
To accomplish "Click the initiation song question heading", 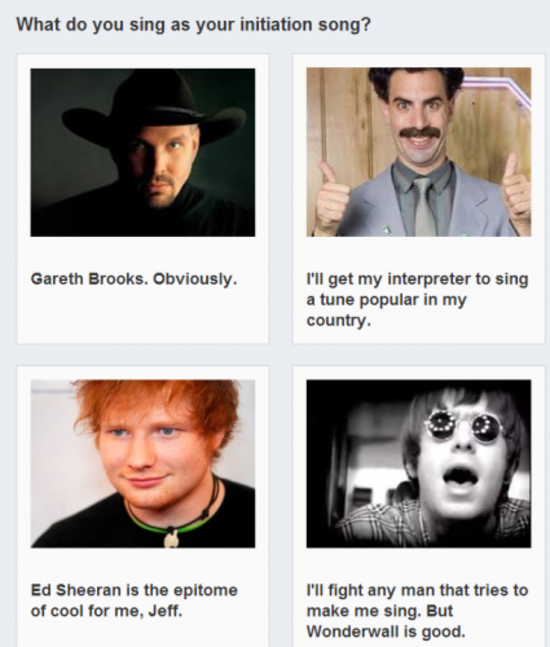I will coord(194,25).
